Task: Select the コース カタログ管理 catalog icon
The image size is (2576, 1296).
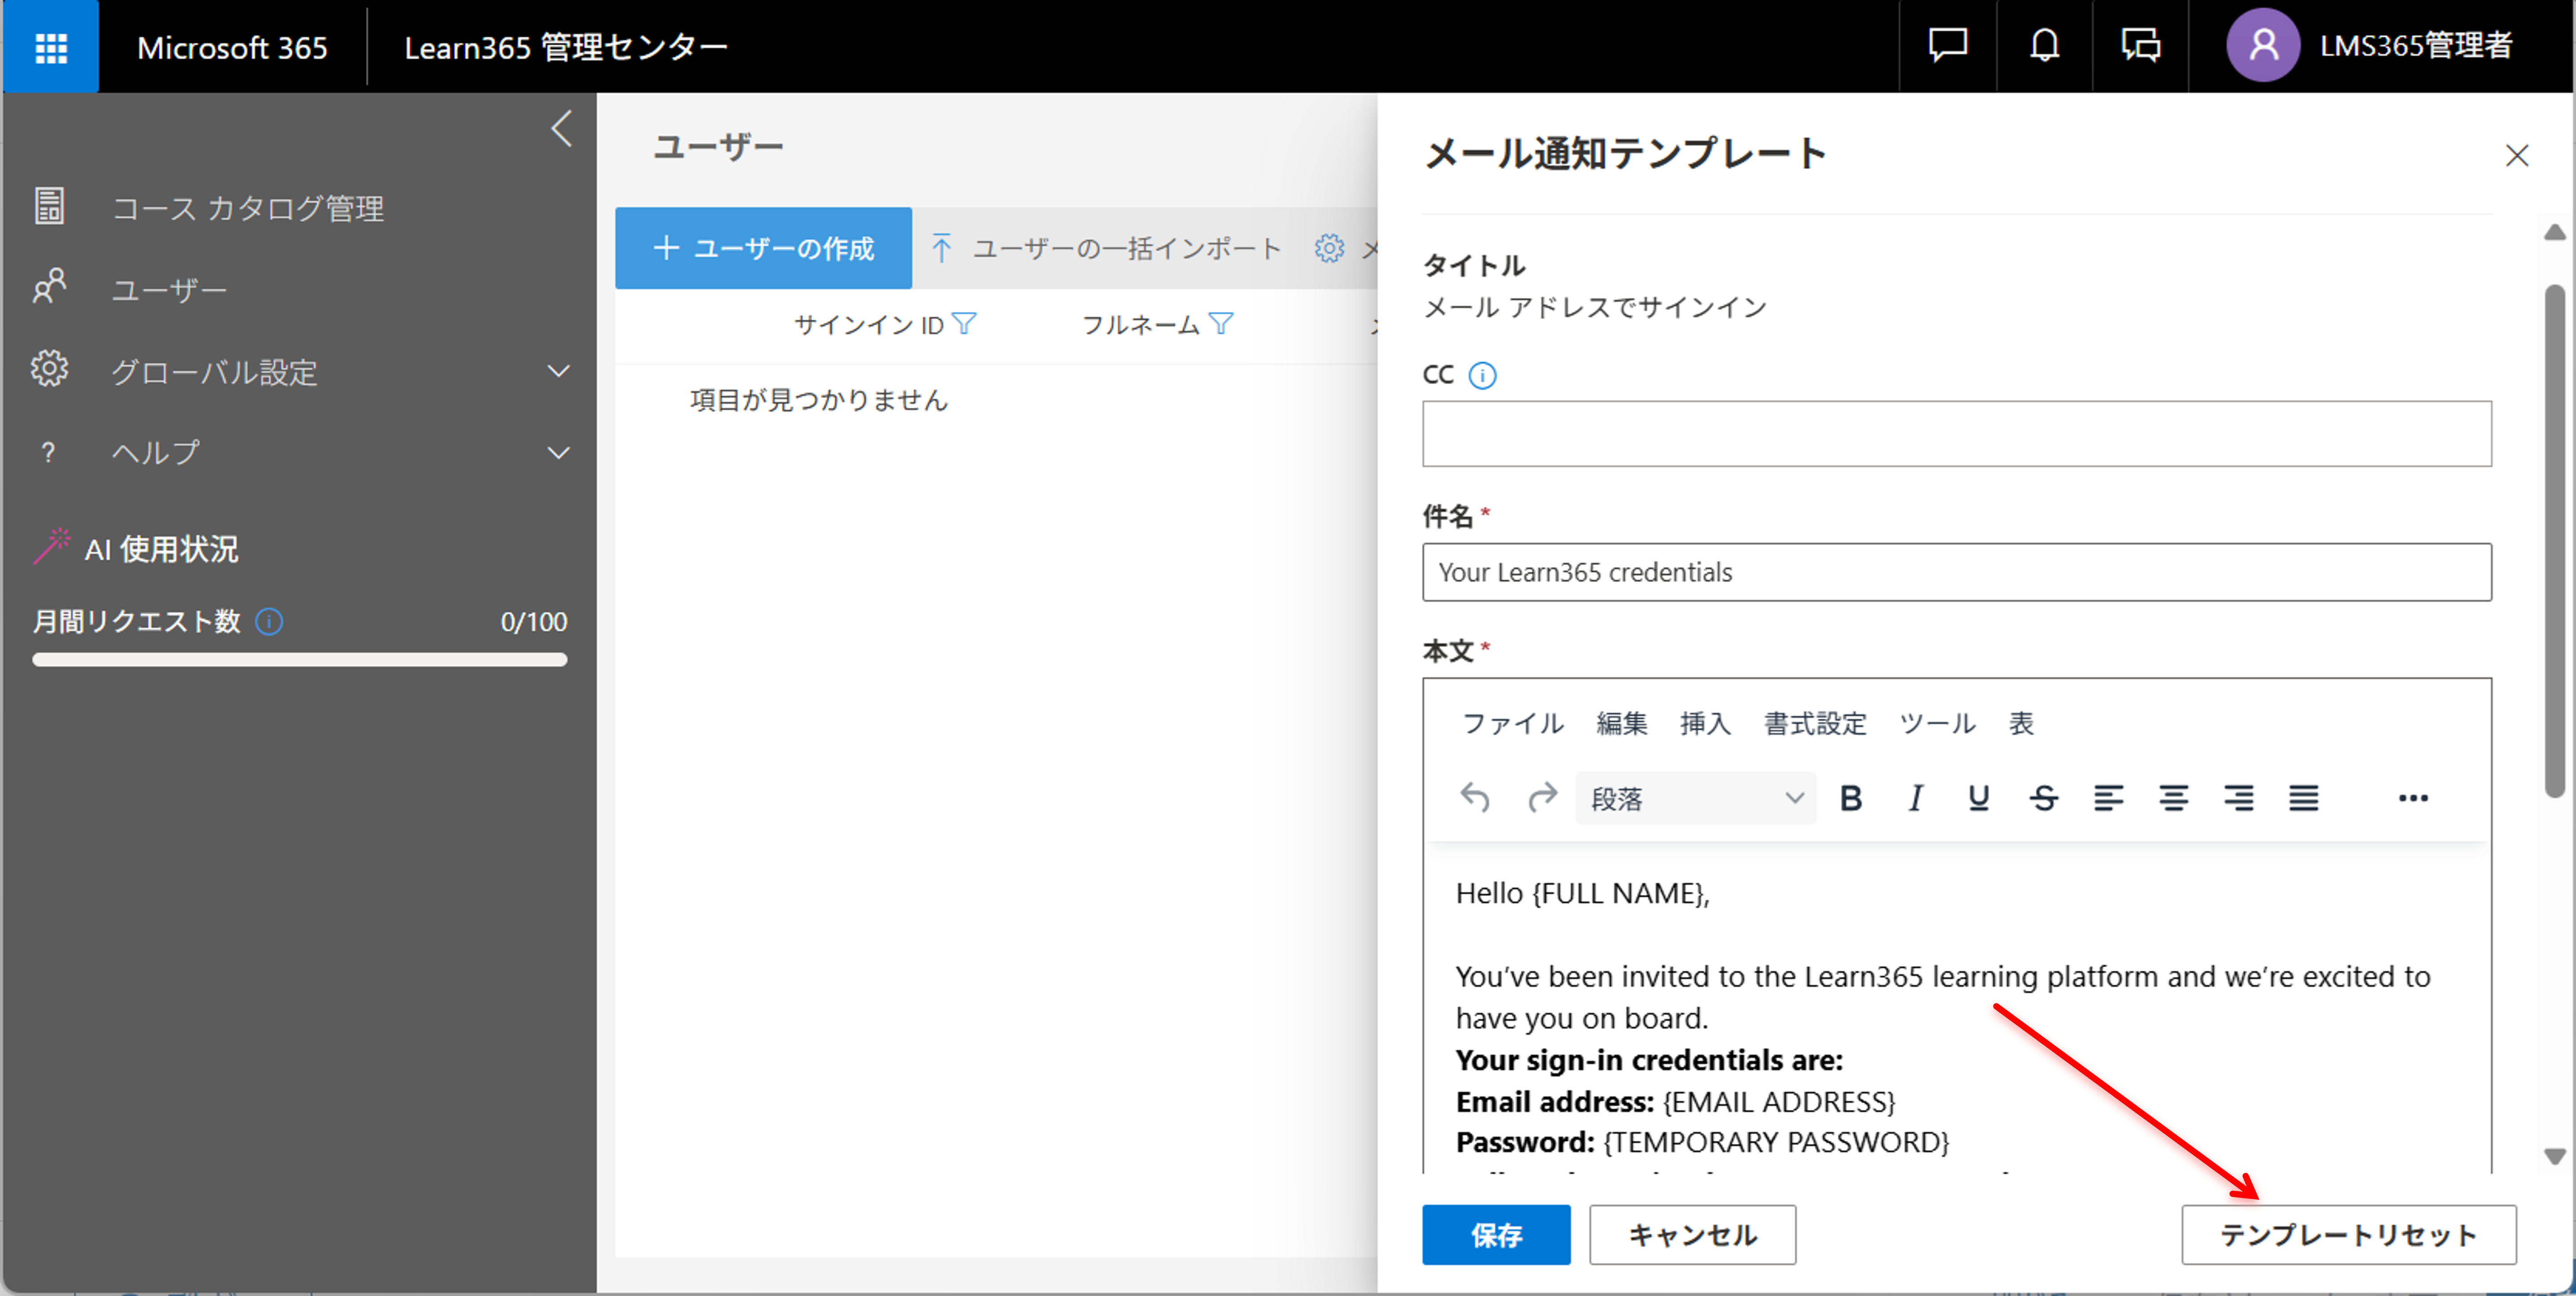Action: coord(49,206)
